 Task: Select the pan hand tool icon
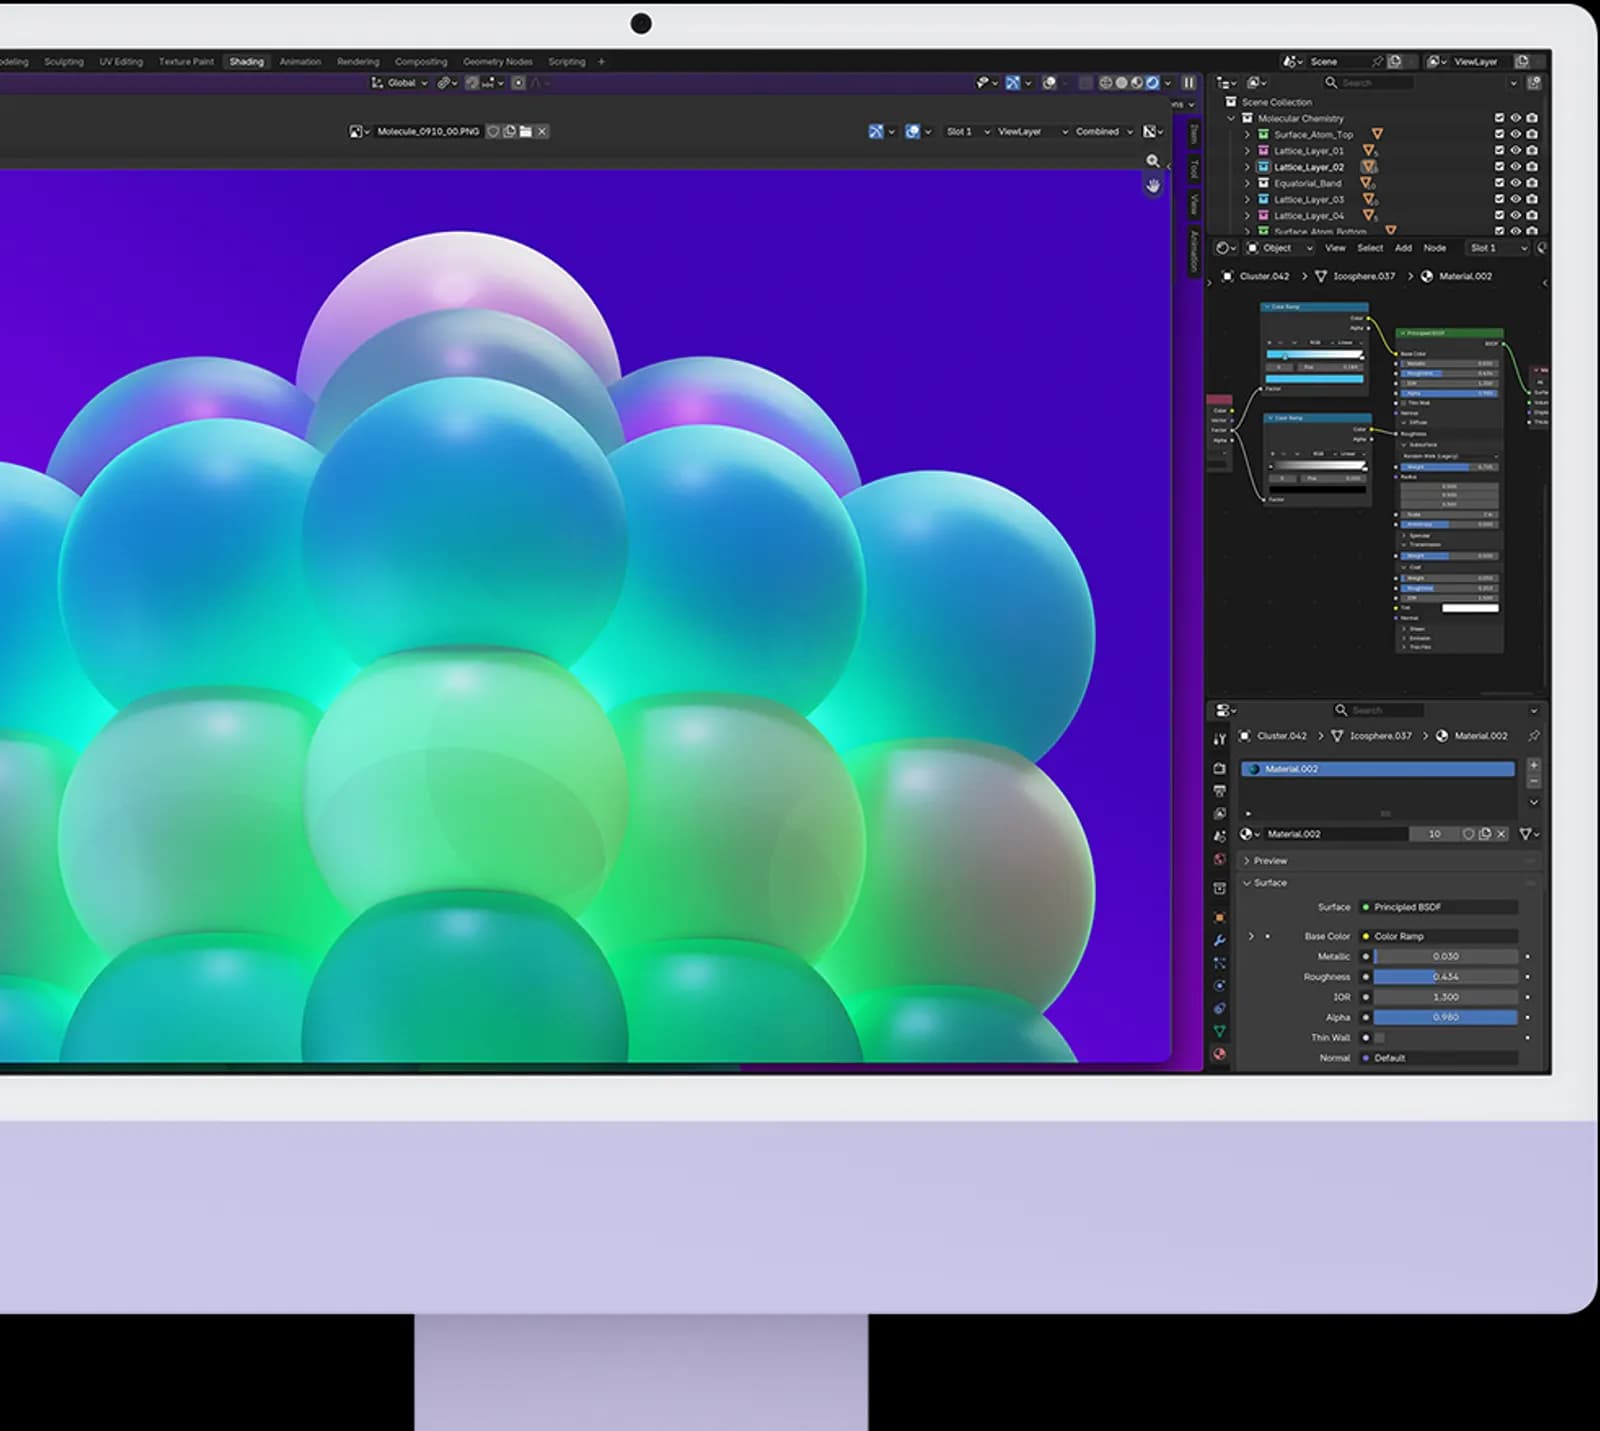1153,186
